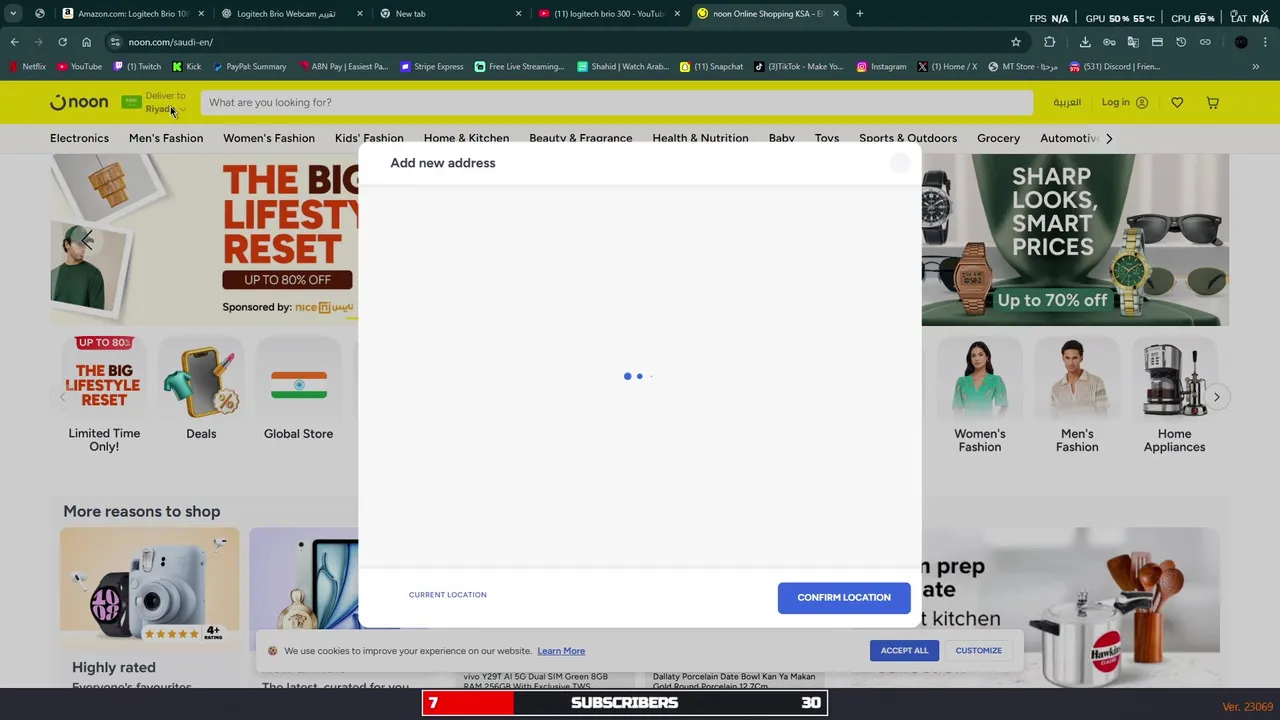Open the Men's Fashion category menu

tap(166, 138)
